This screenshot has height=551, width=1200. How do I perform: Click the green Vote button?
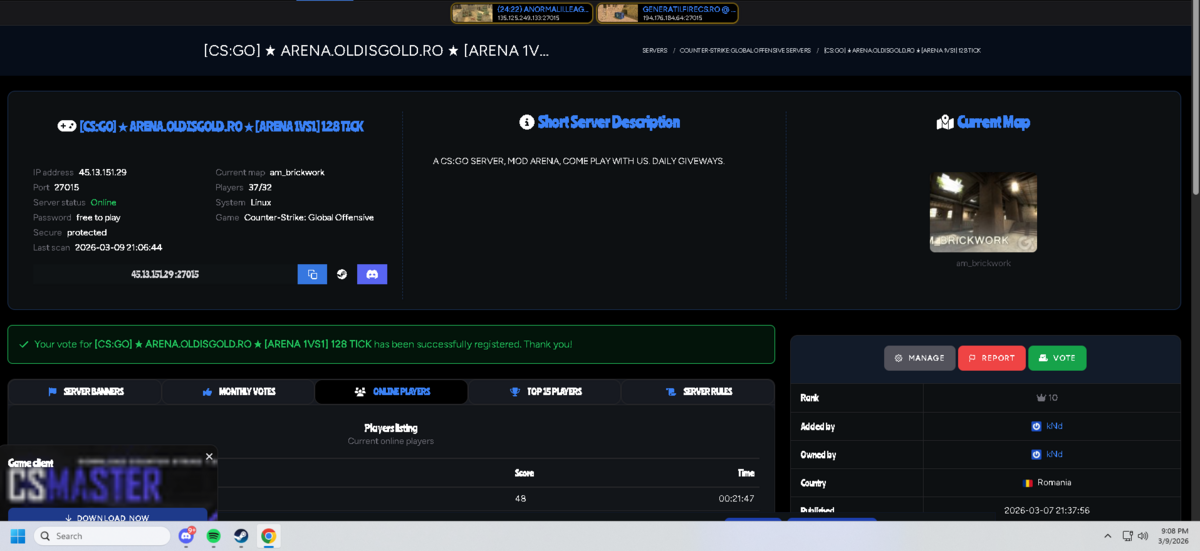(1057, 358)
